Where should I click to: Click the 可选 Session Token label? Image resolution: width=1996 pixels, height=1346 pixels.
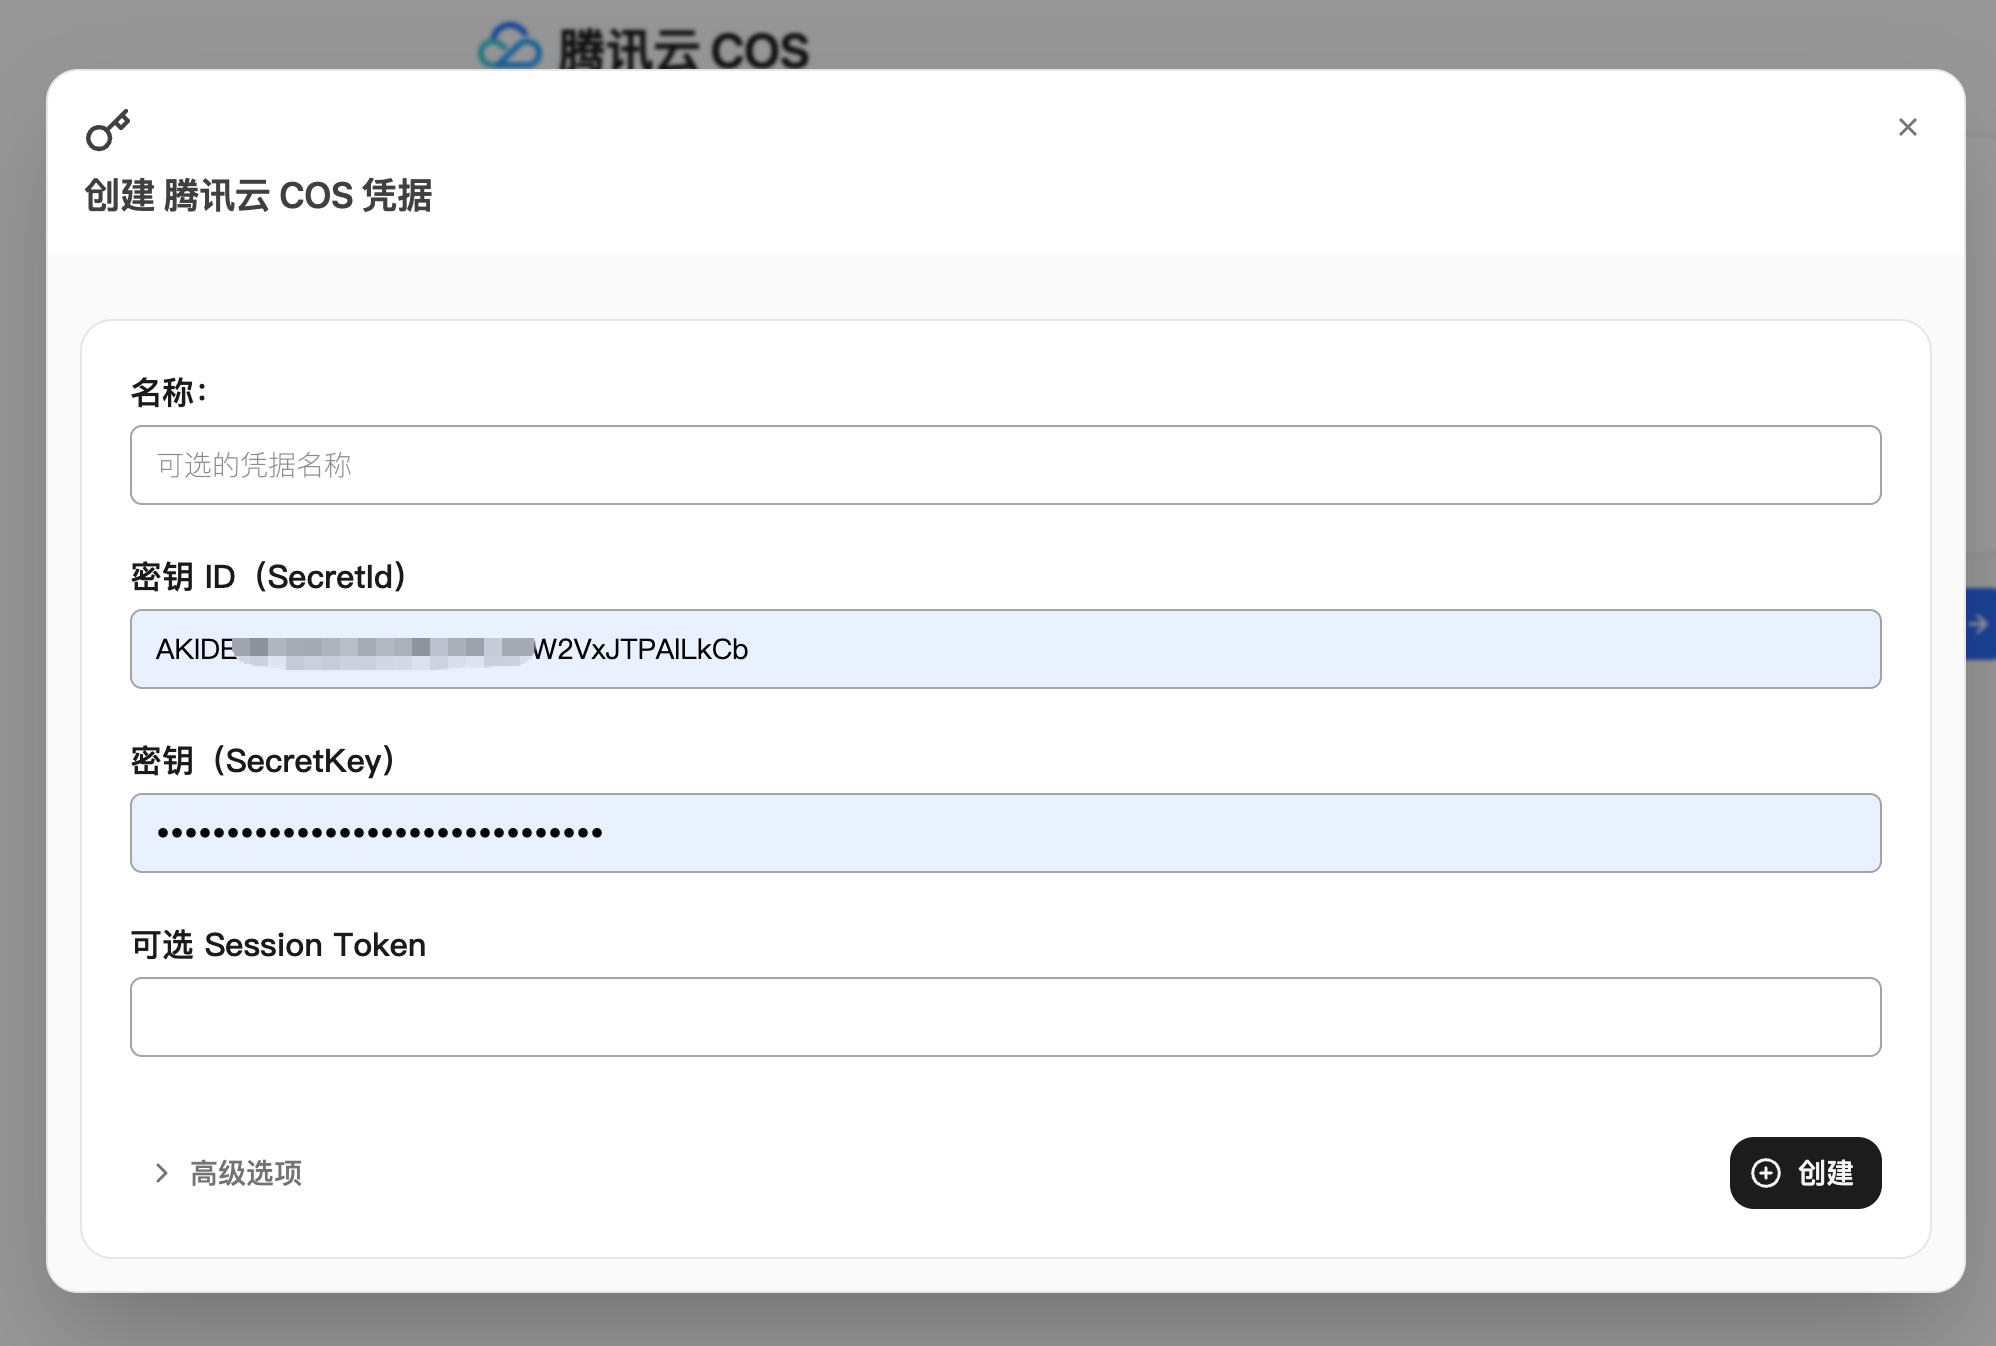pyautogui.click(x=278, y=945)
